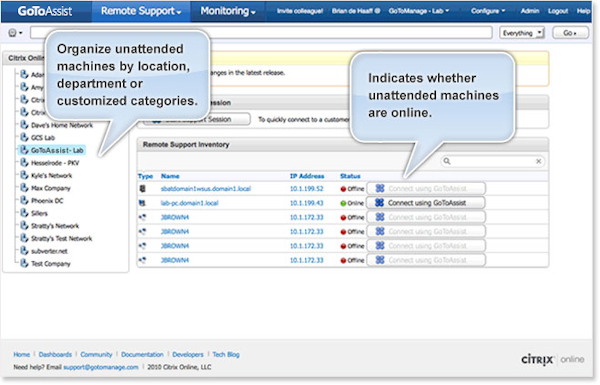Image resolution: width=600 pixels, height=385 pixels.
Task: Select Kyle's Network in the tree
Action: click(x=52, y=176)
